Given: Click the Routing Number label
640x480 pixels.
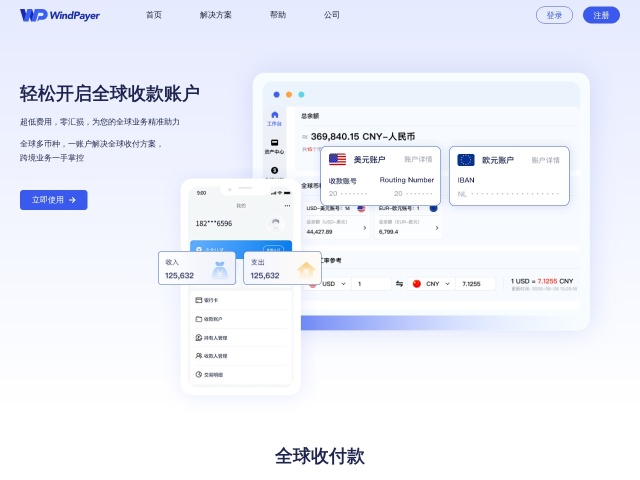Looking at the screenshot, I should pyautogui.click(x=407, y=180).
